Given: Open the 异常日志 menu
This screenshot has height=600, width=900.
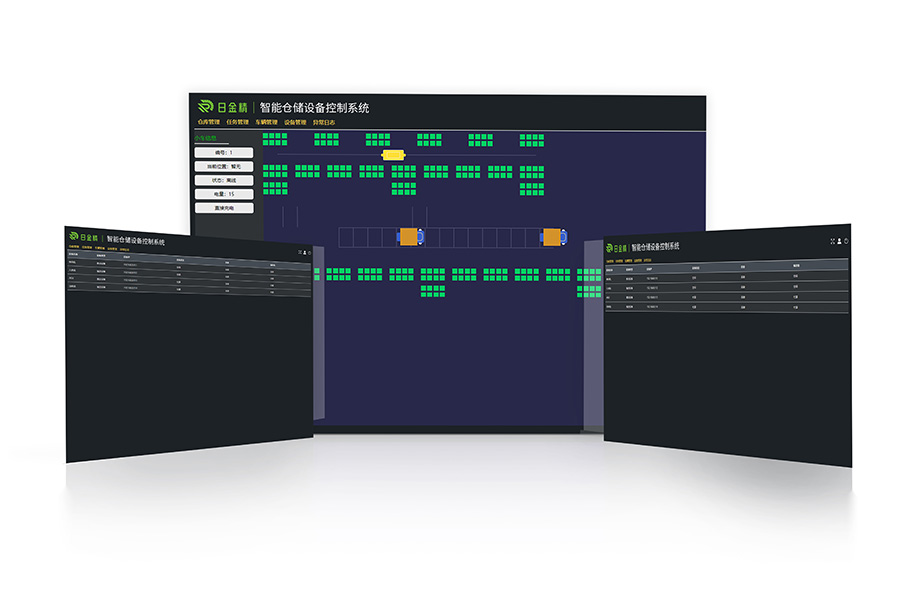Looking at the screenshot, I should pyautogui.click(x=324, y=122).
